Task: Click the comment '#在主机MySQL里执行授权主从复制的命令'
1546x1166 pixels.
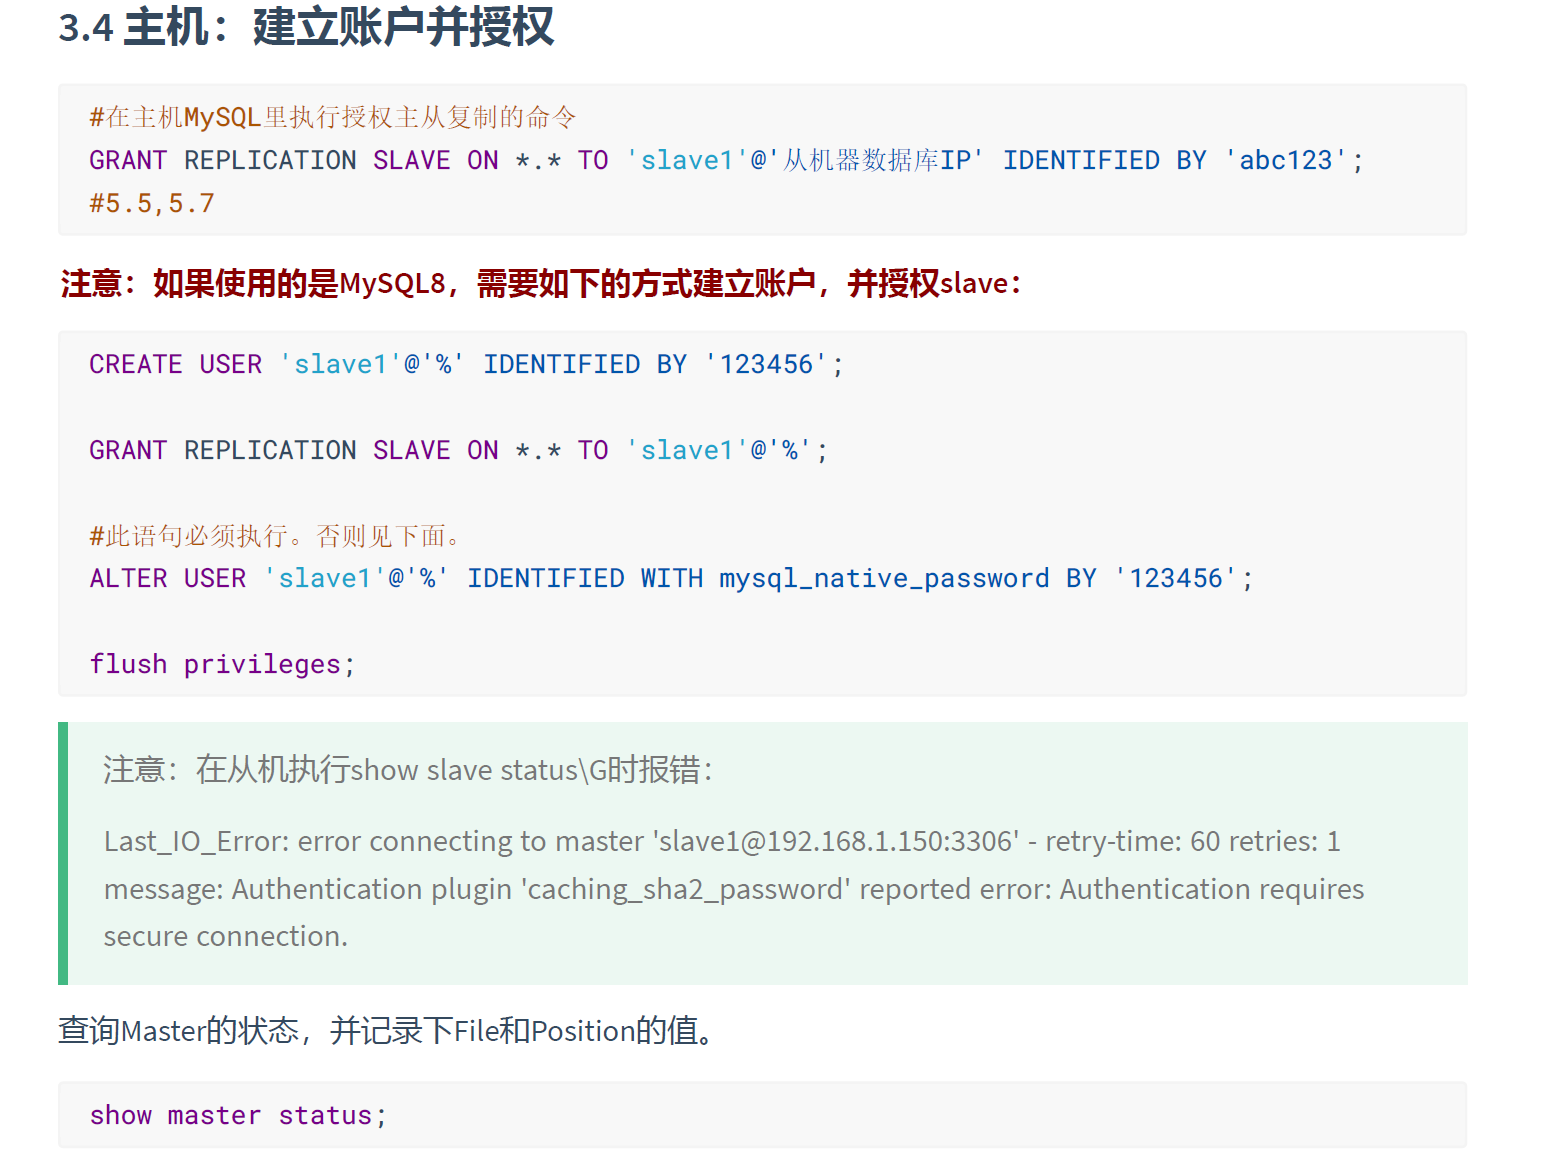Action: (x=333, y=117)
